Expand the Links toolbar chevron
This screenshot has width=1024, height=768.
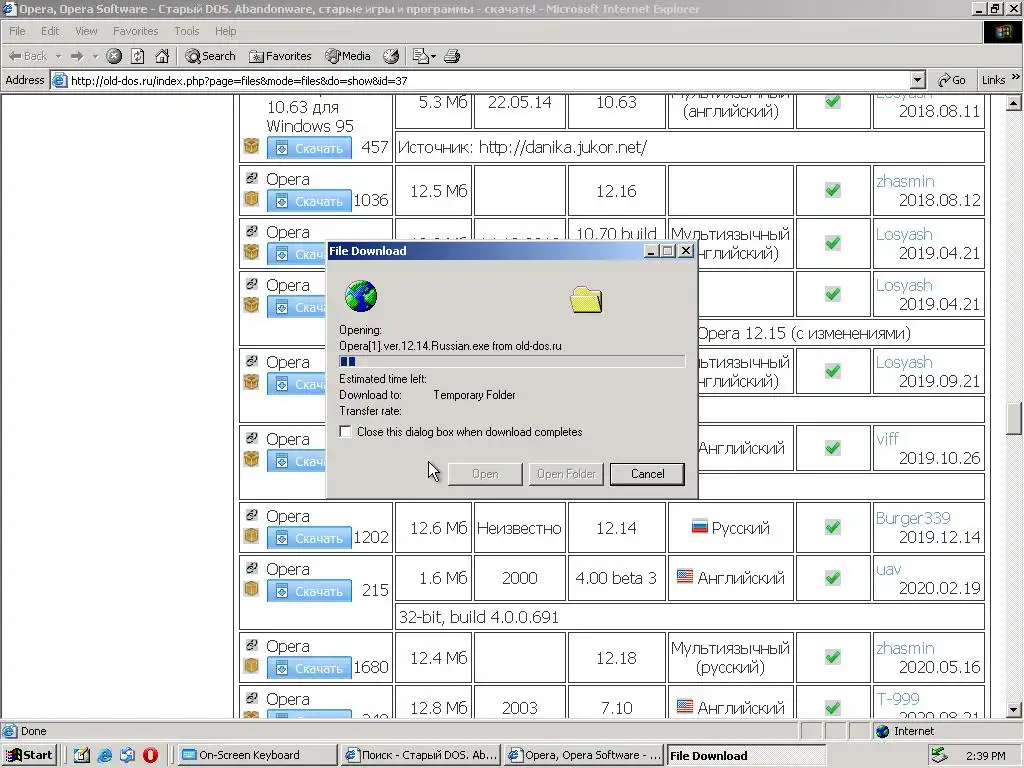click(x=1016, y=77)
